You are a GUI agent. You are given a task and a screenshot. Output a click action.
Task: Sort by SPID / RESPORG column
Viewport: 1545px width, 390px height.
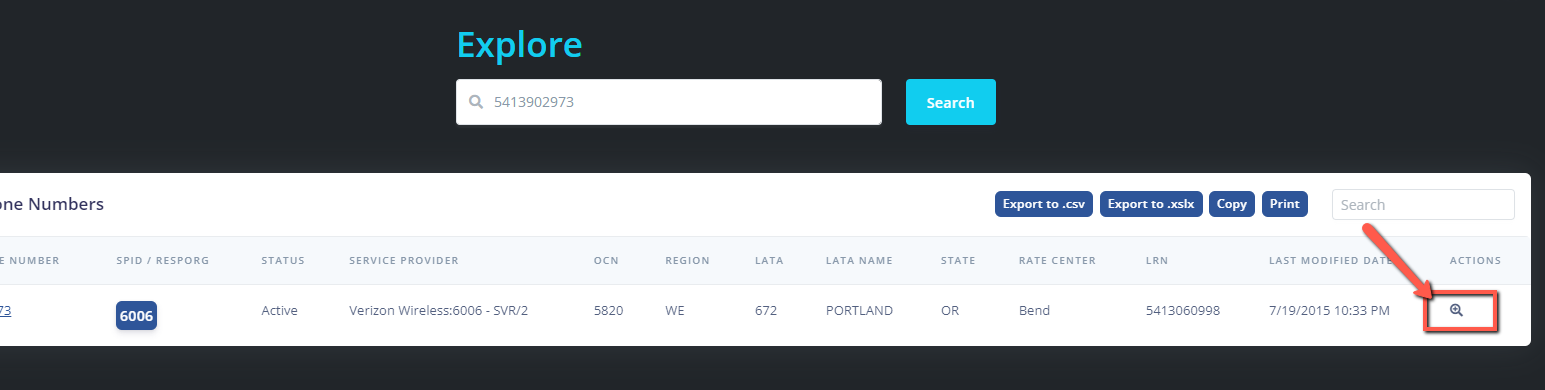point(162,260)
